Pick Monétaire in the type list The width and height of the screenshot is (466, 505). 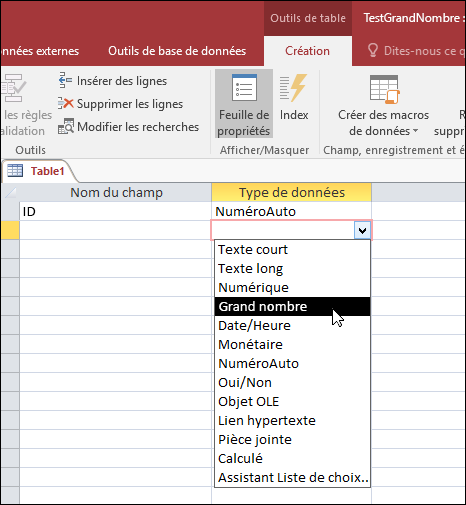292,344
